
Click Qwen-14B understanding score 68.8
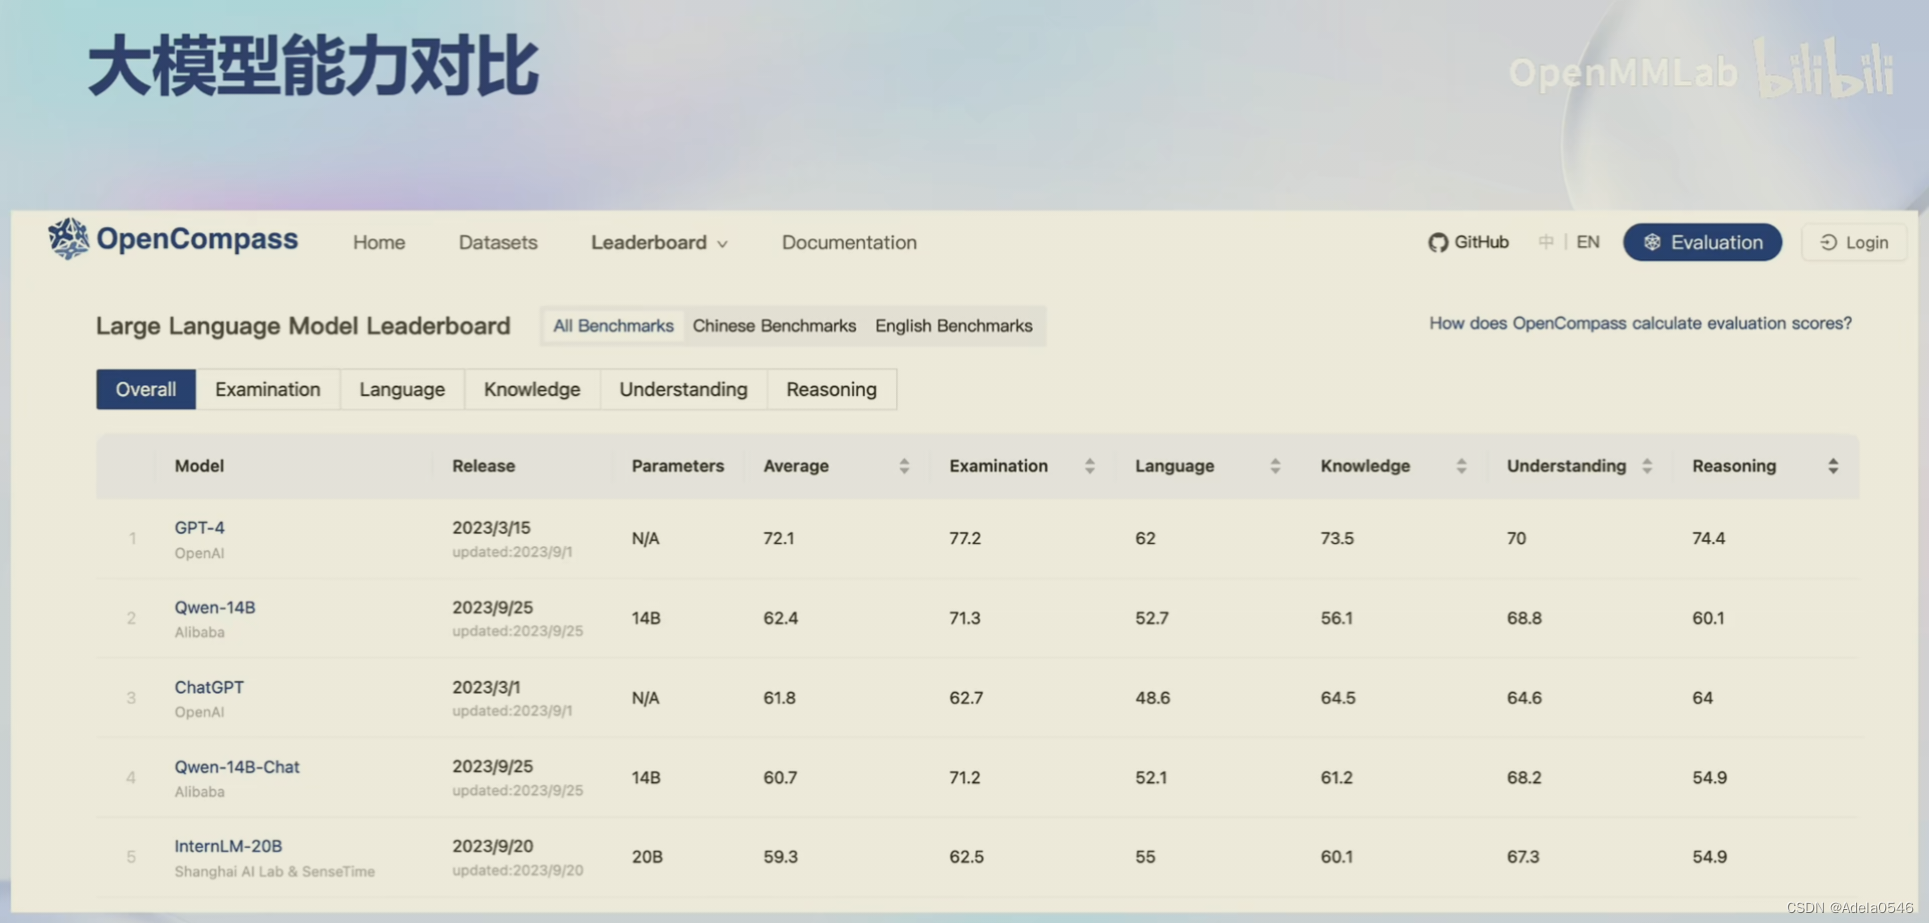[x=1524, y=618]
